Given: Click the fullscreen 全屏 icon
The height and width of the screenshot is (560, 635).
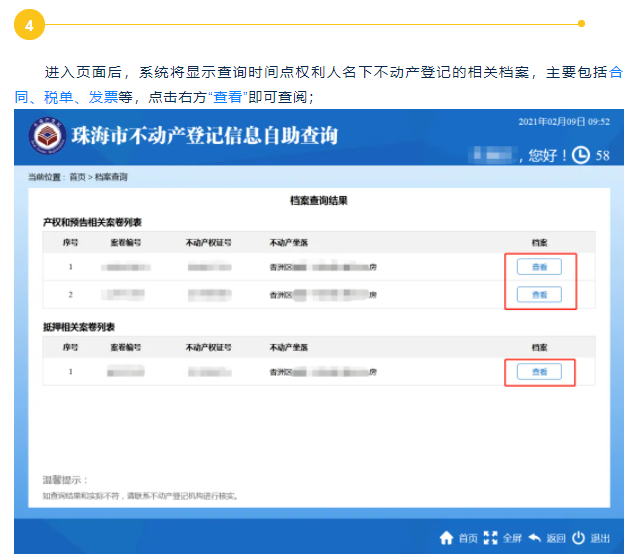Looking at the screenshot, I should tap(490, 538).
